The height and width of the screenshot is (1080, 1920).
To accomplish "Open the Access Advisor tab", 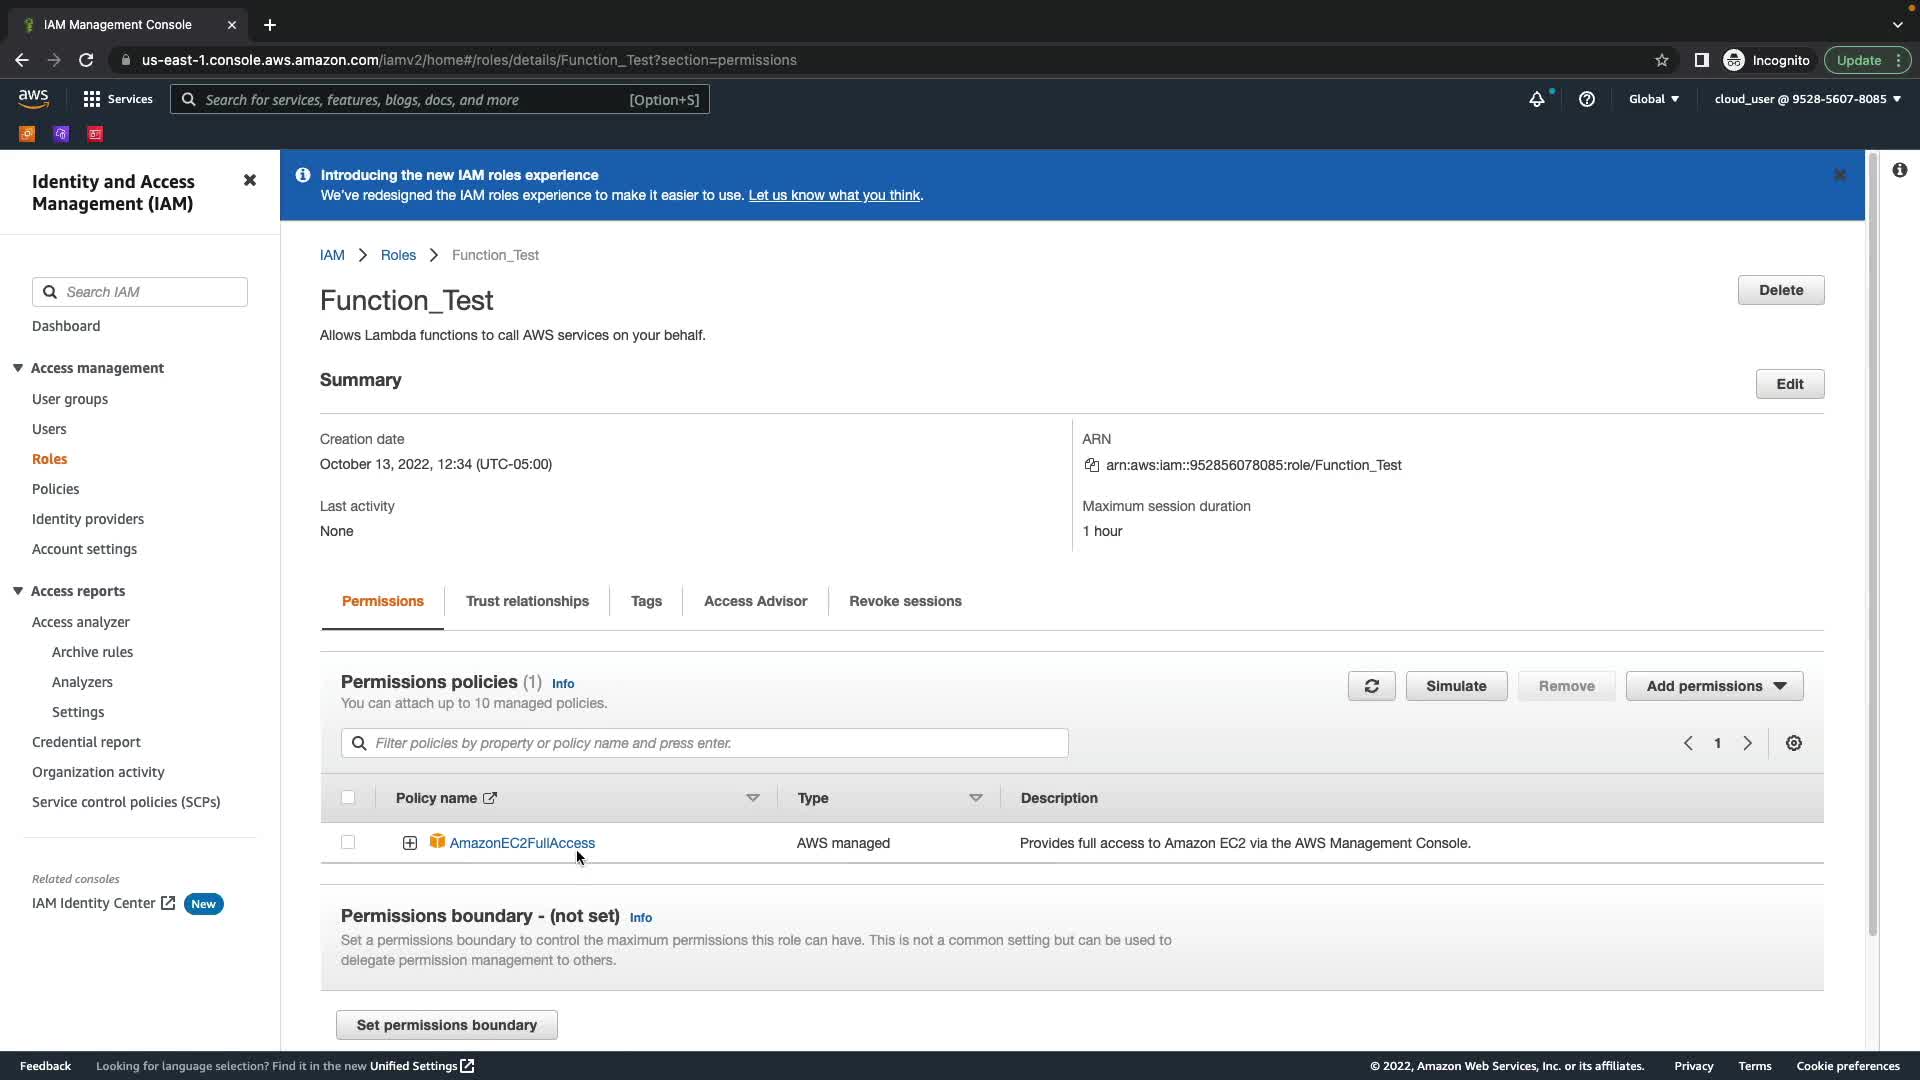I will pos(755,601).
